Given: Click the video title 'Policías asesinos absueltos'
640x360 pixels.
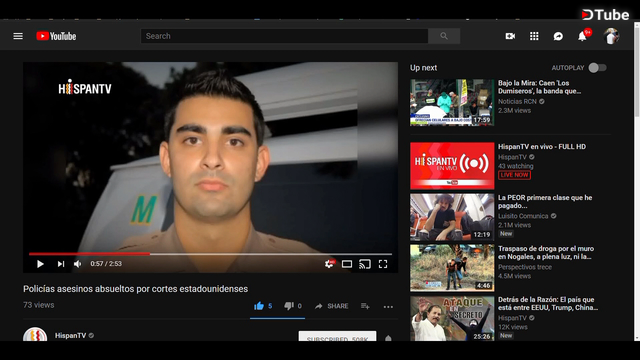Looking at the screenshot, I should [136, 289].
